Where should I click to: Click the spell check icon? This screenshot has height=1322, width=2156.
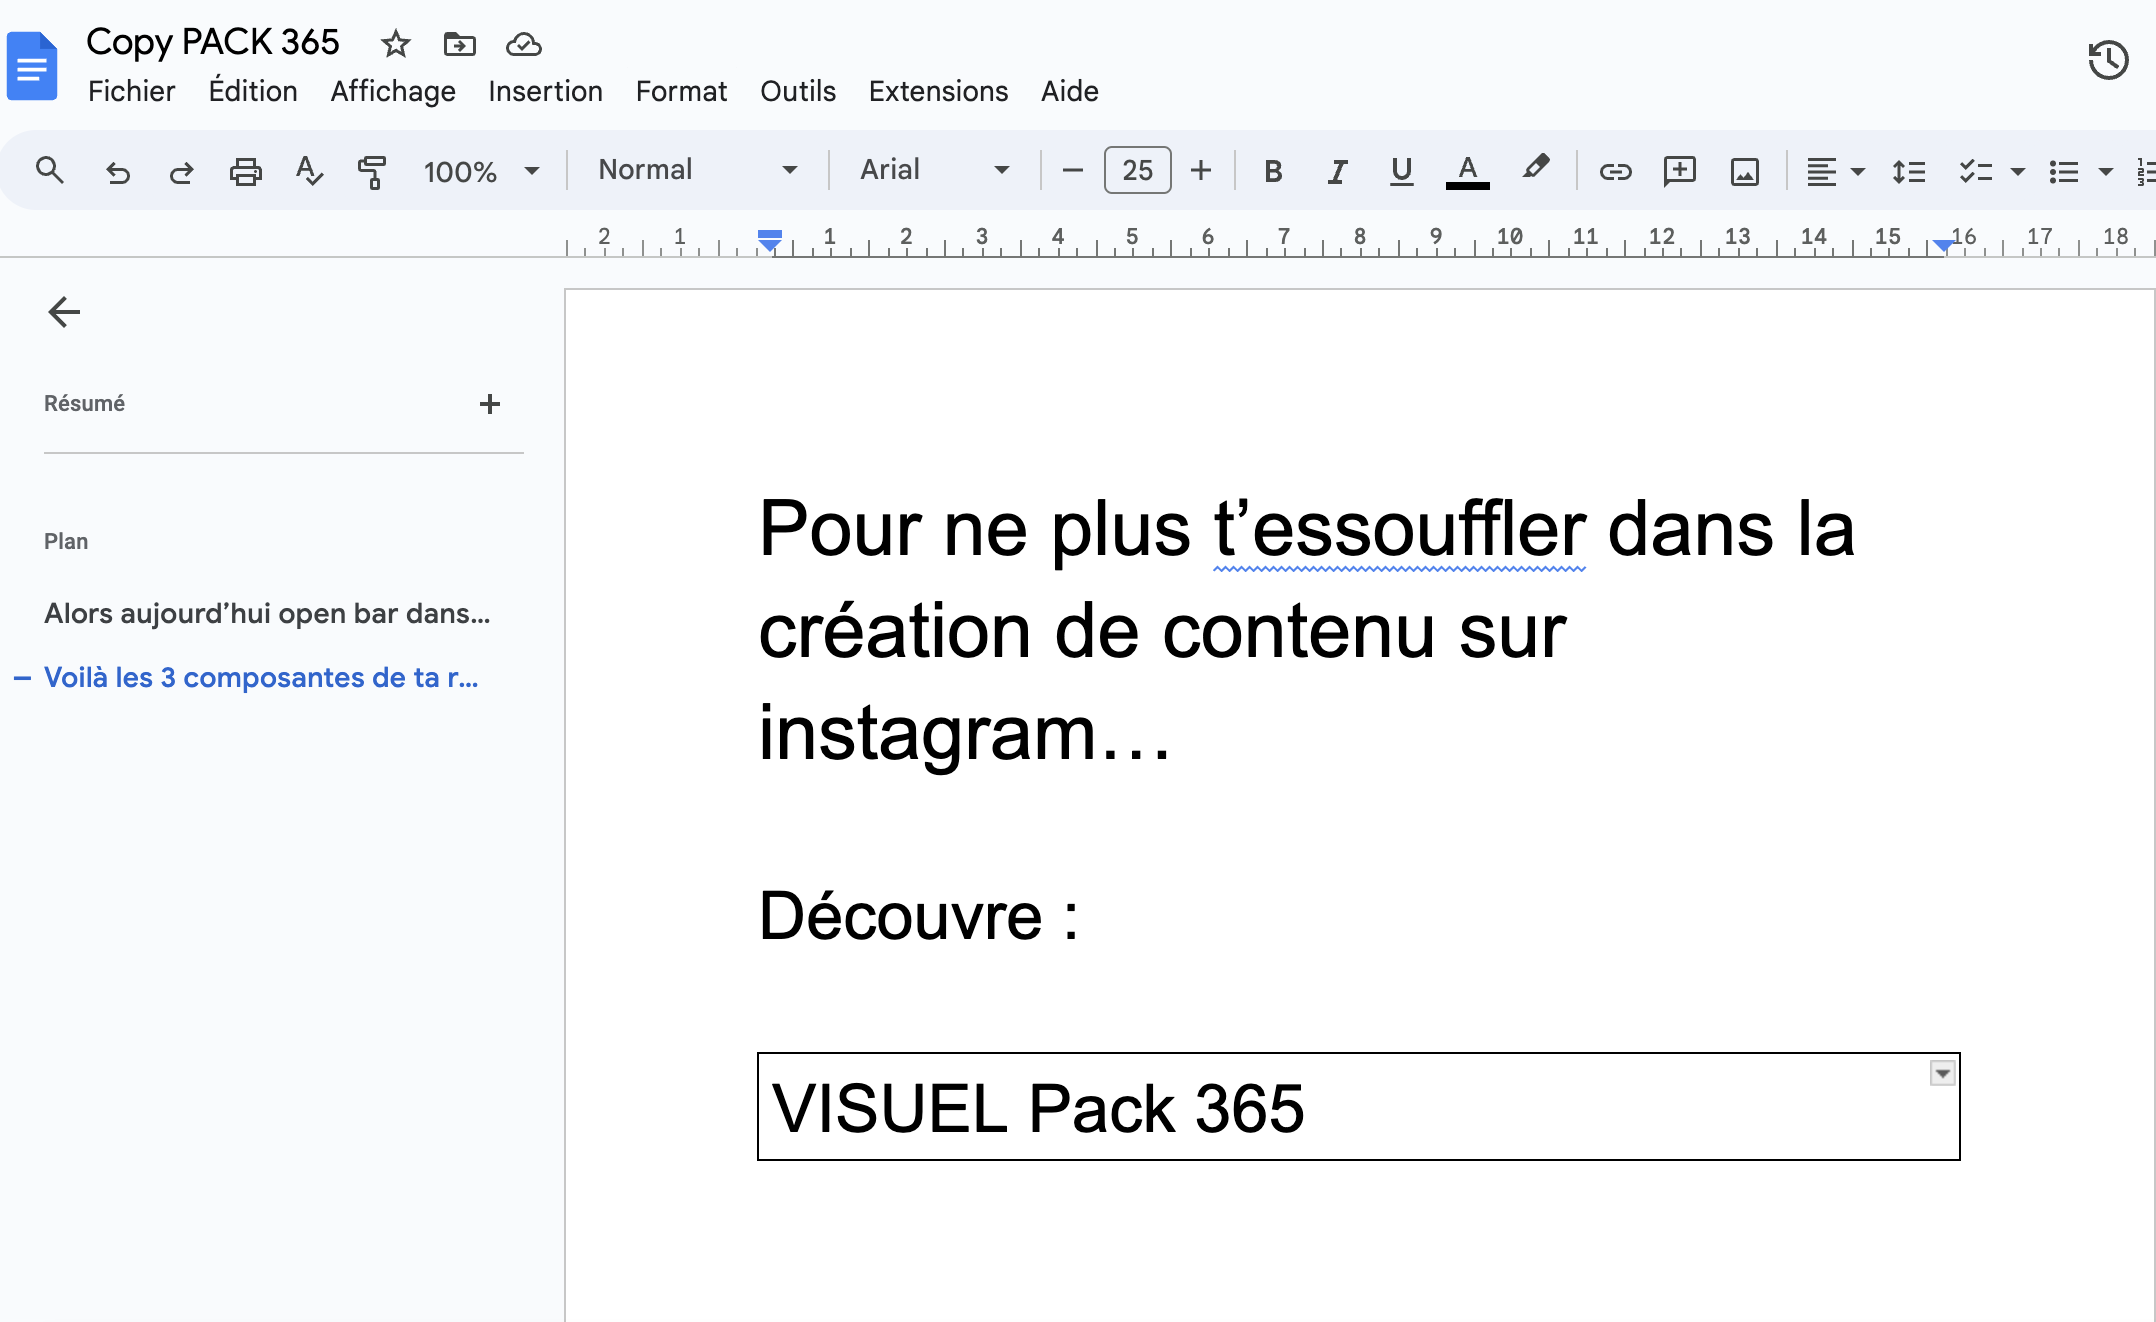click(309, 172)
